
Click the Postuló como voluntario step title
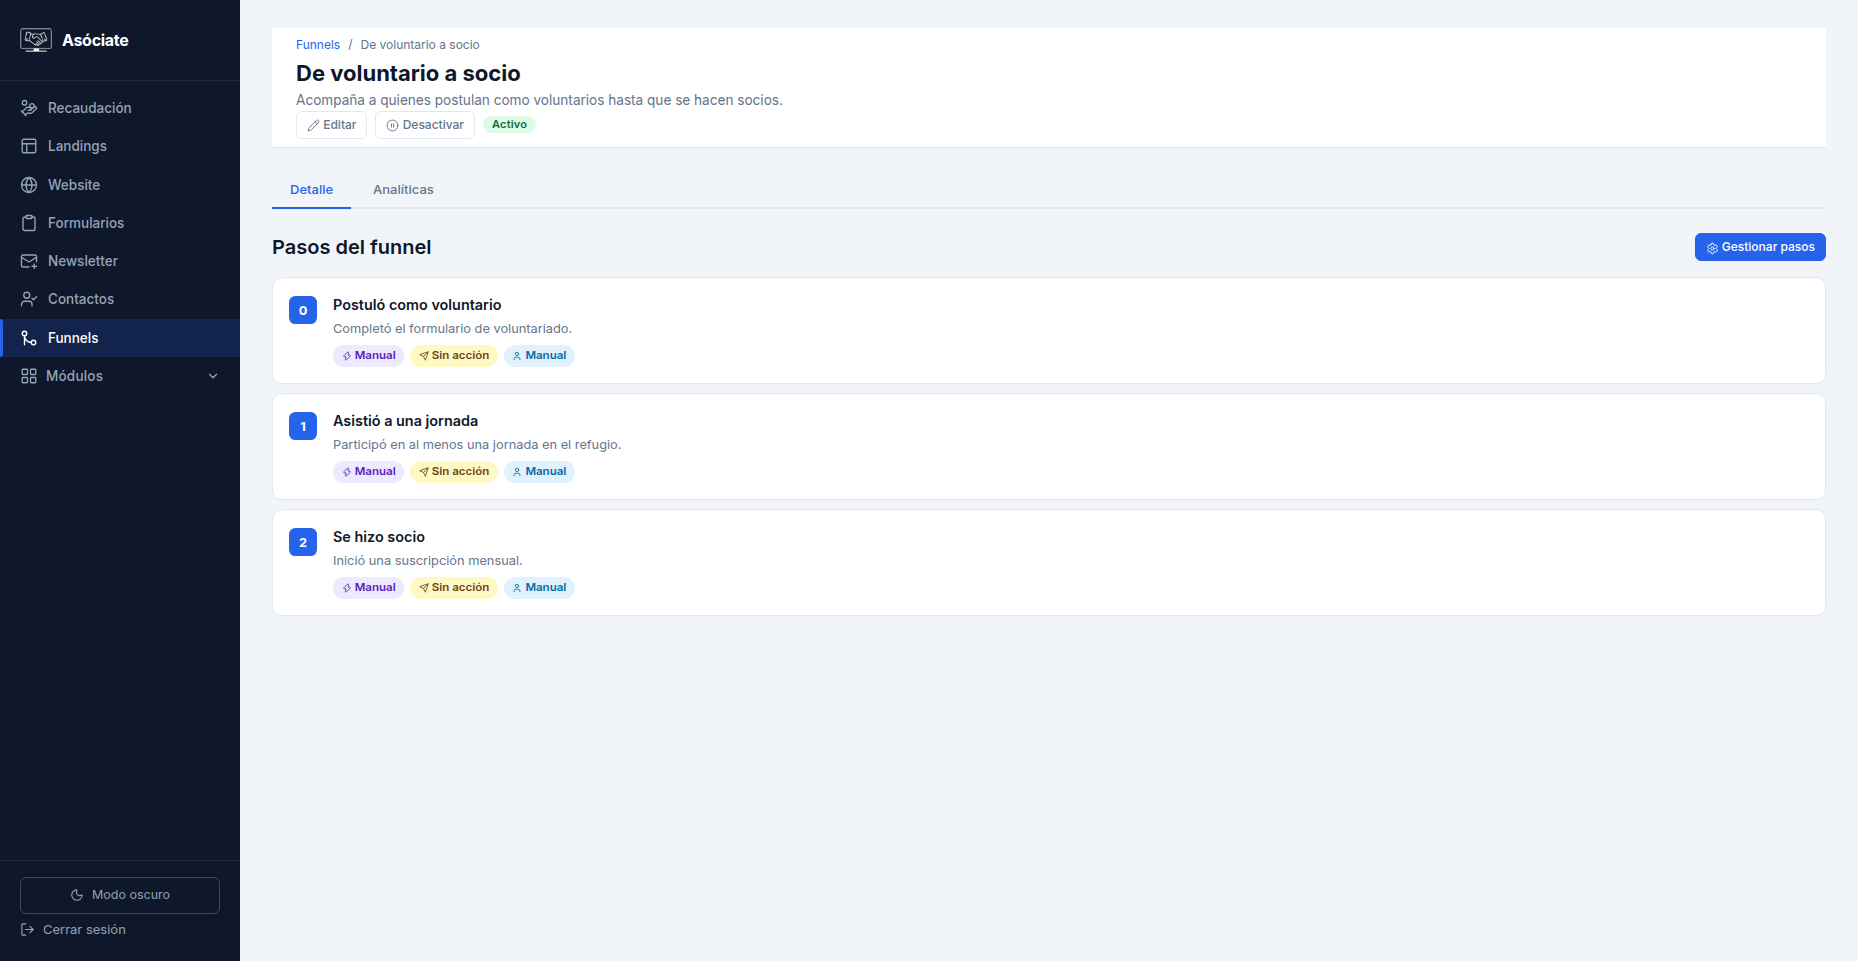click(x=417, y=305)
